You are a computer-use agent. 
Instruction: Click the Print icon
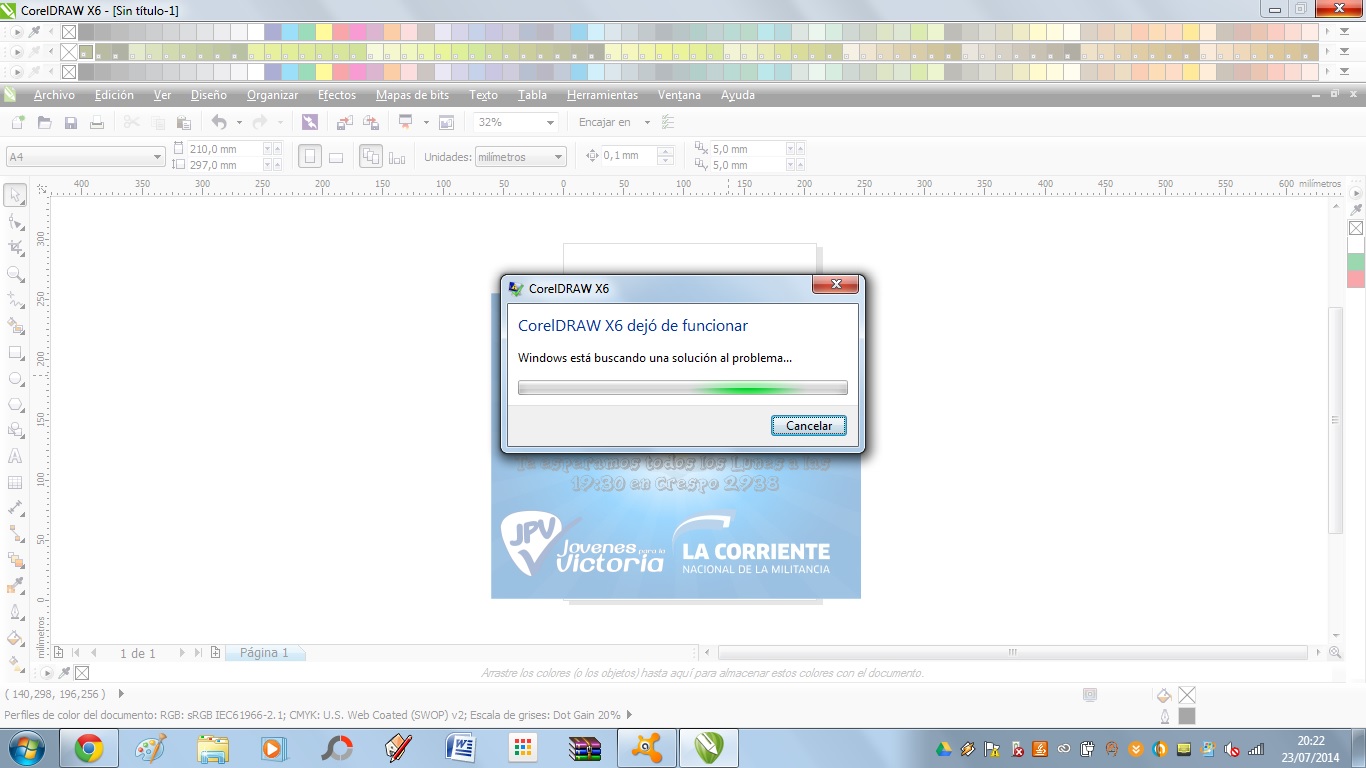tap(97, 122)
